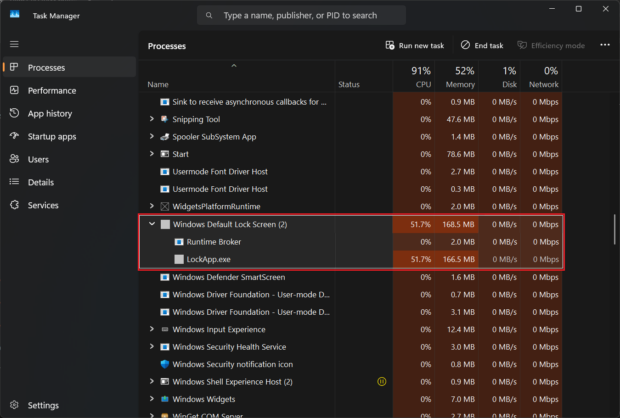The image size is (620, 418).
Task: Click the search box input field
Action: [301, 15]
